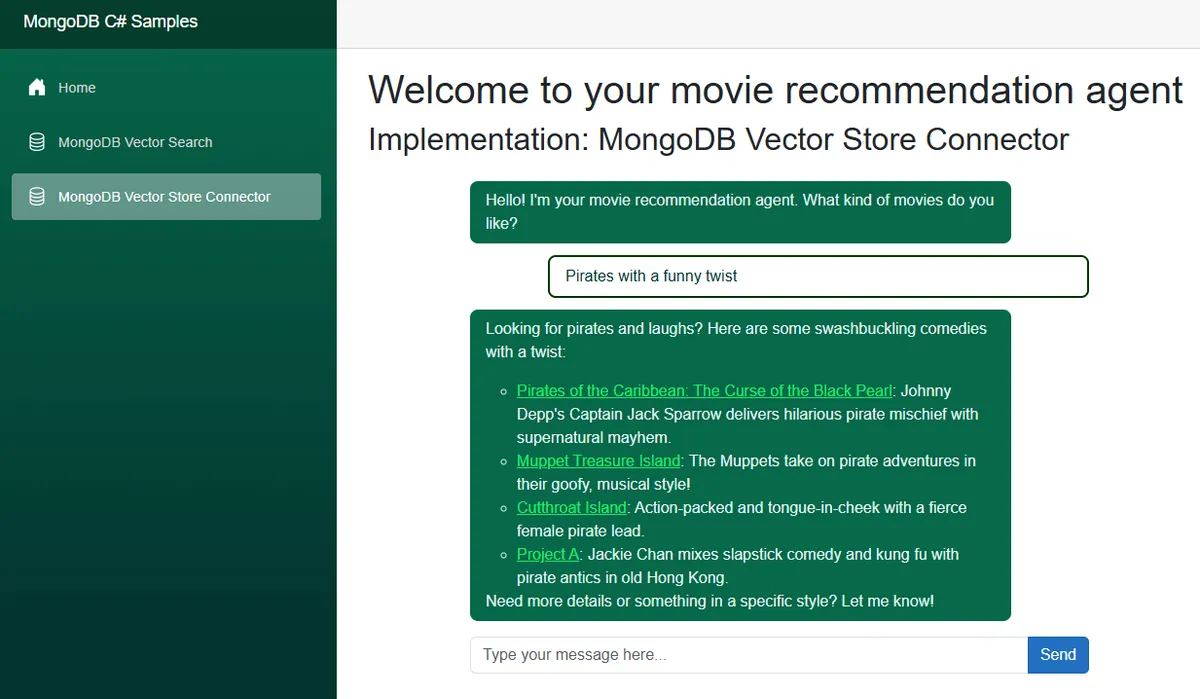Viewport: 1200px width, 699px height.
Task: Click the Home house icon
Action: point(37,87)
